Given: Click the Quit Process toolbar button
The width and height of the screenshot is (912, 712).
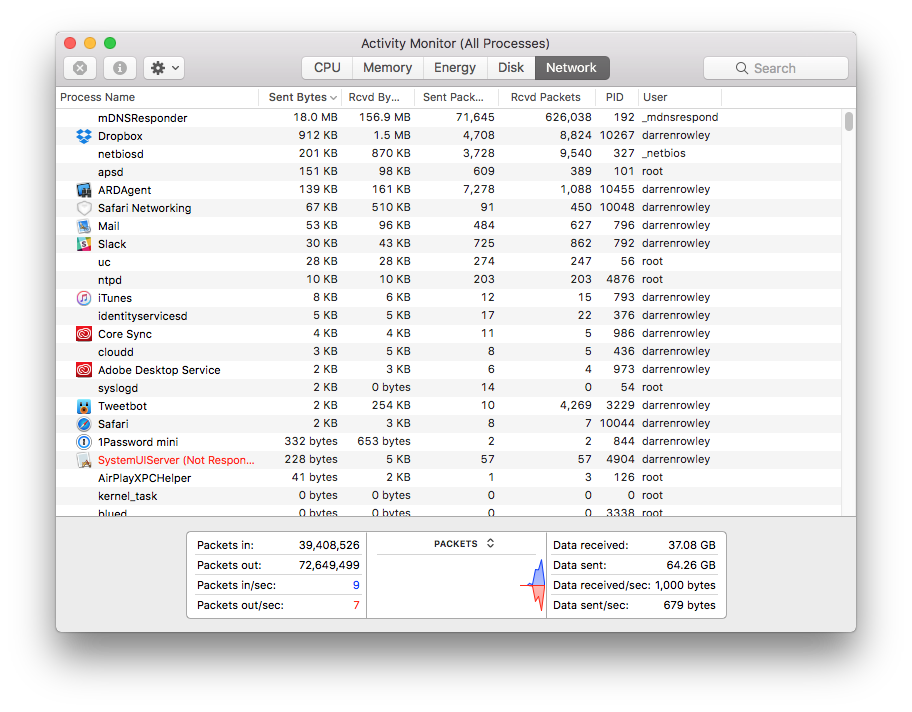Looking at the screenshot, I should (x=80, y=68).
